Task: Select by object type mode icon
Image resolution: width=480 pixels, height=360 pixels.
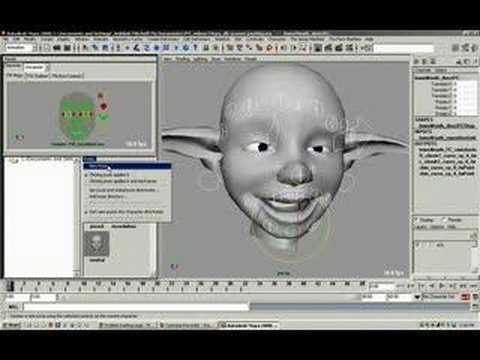Action: tap(96, 48)
